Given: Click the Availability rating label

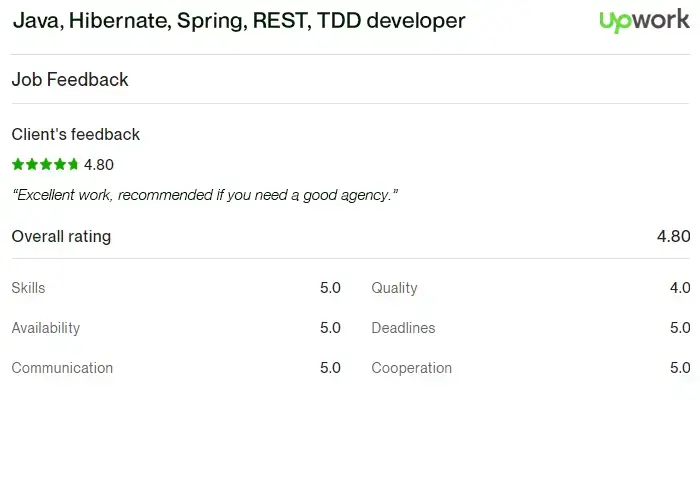Looking at the screenshot, I should point(46,328).
